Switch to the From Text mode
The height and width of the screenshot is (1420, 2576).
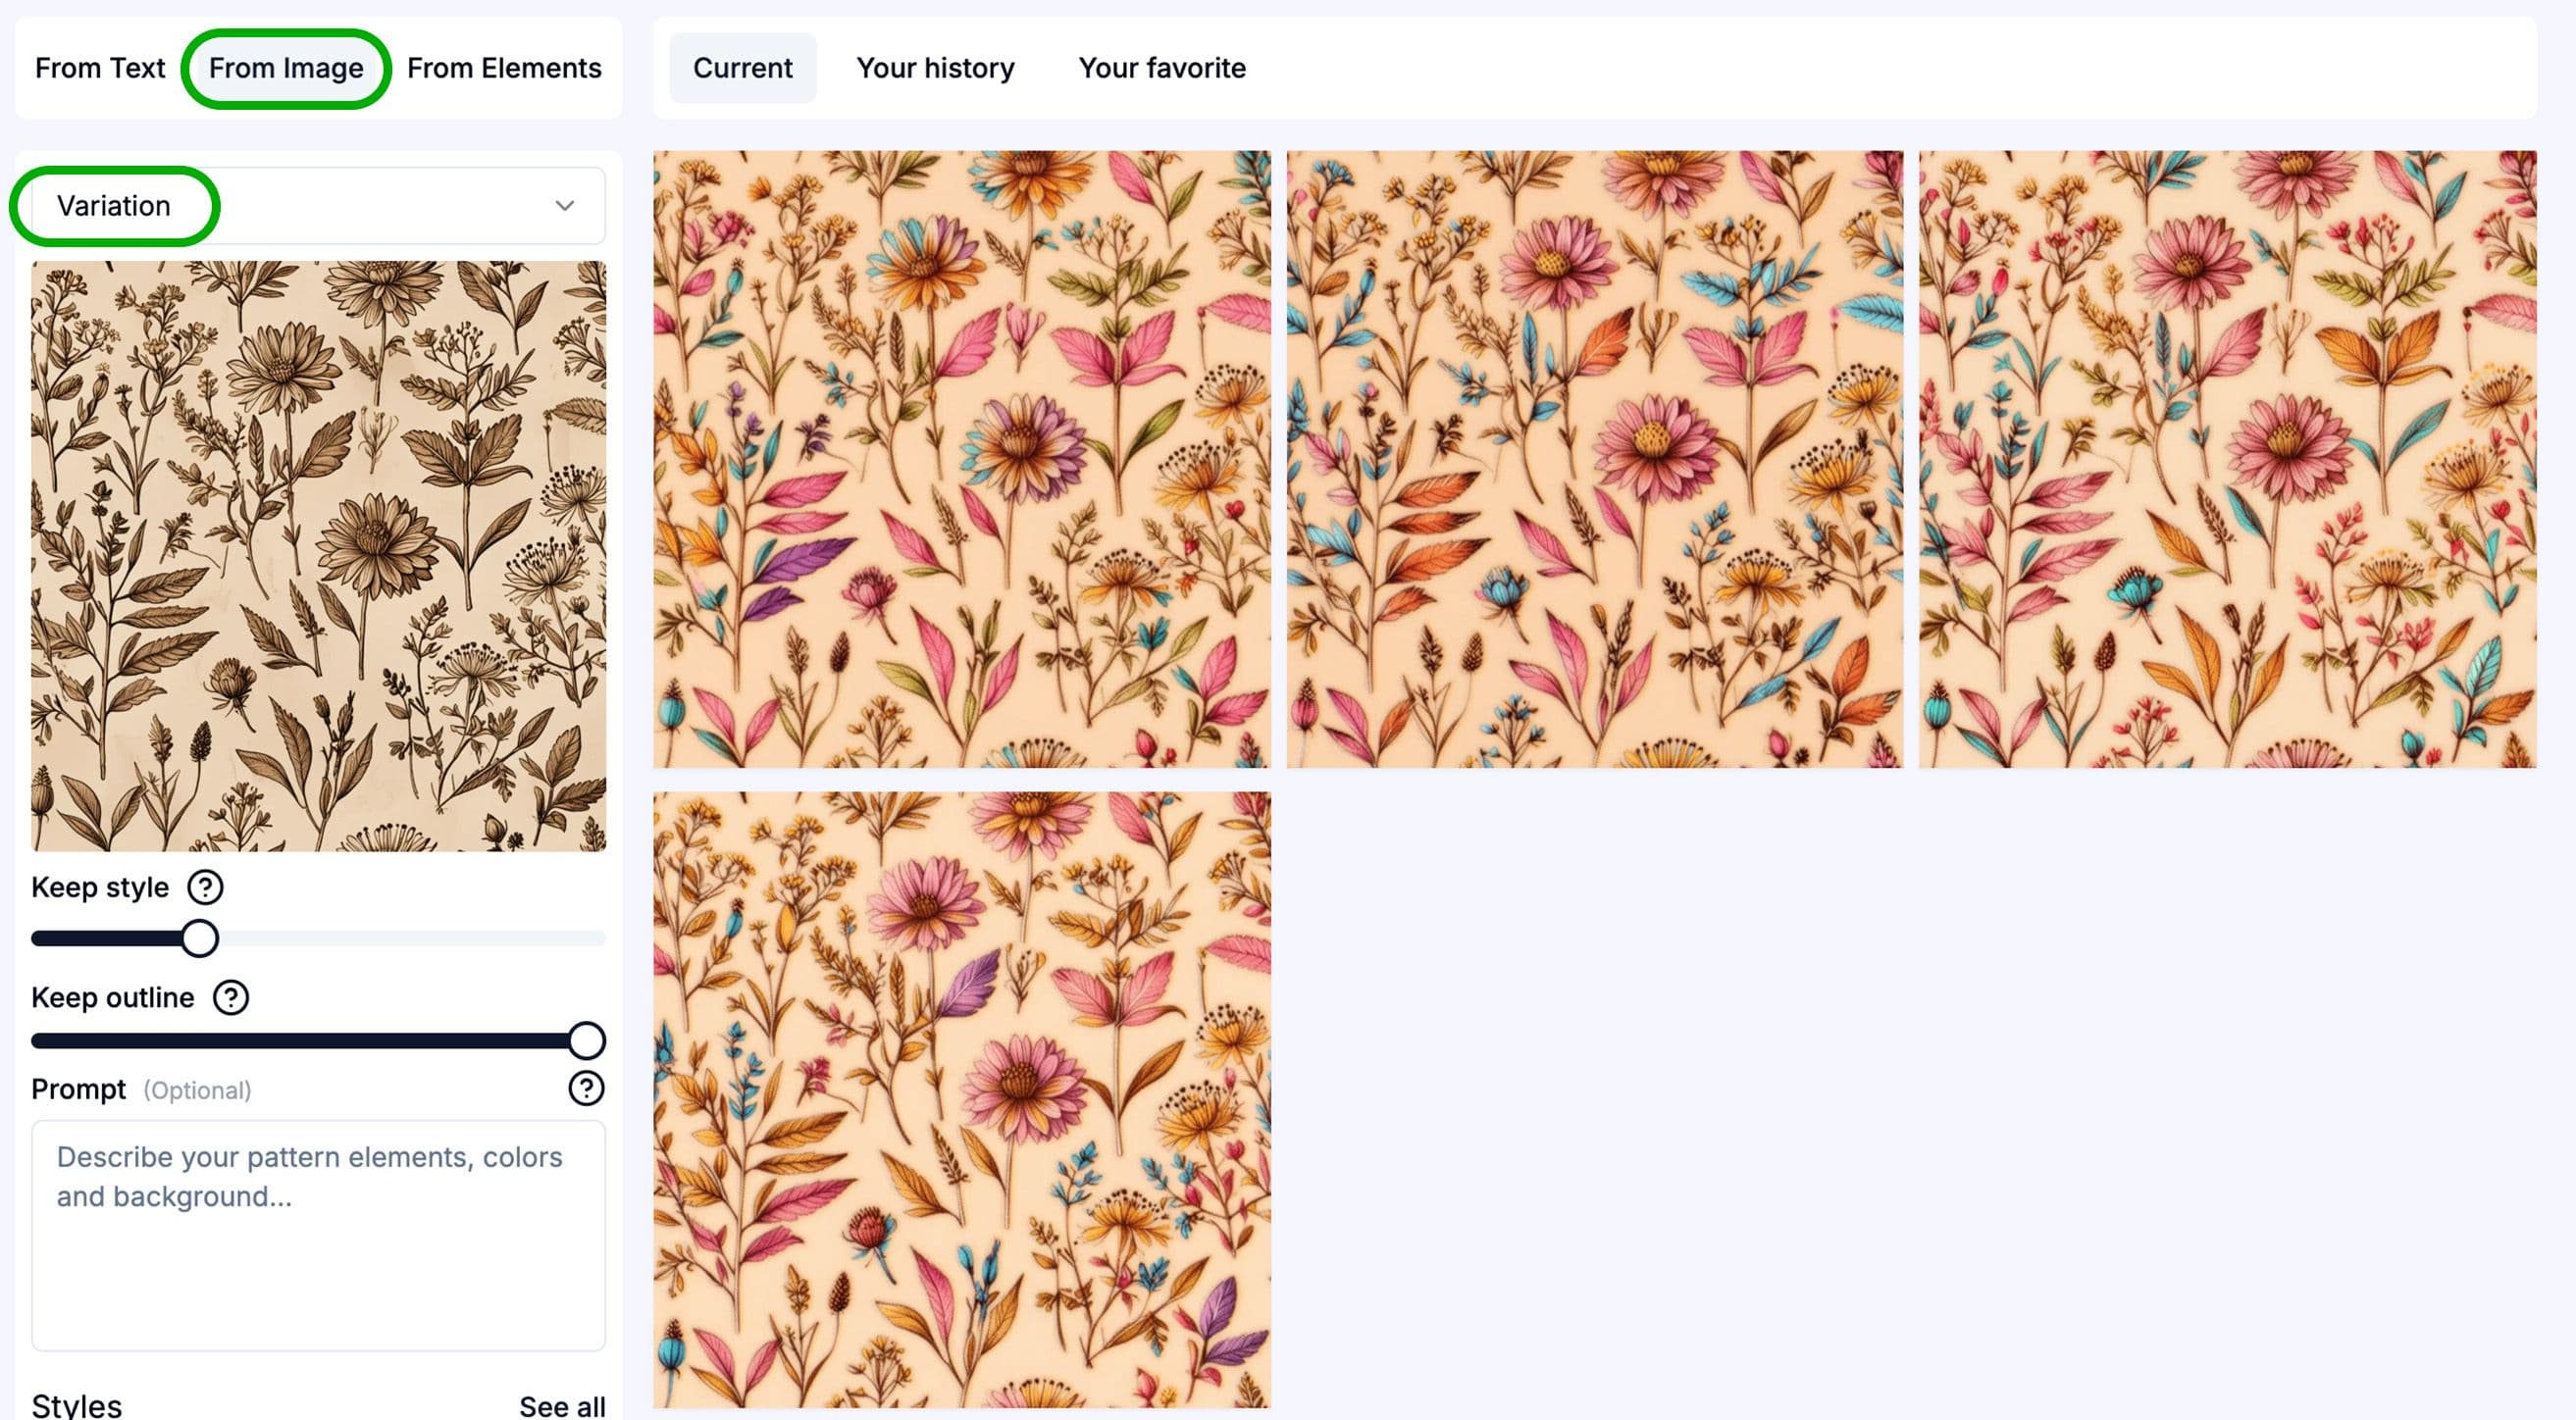click(99, 68)
